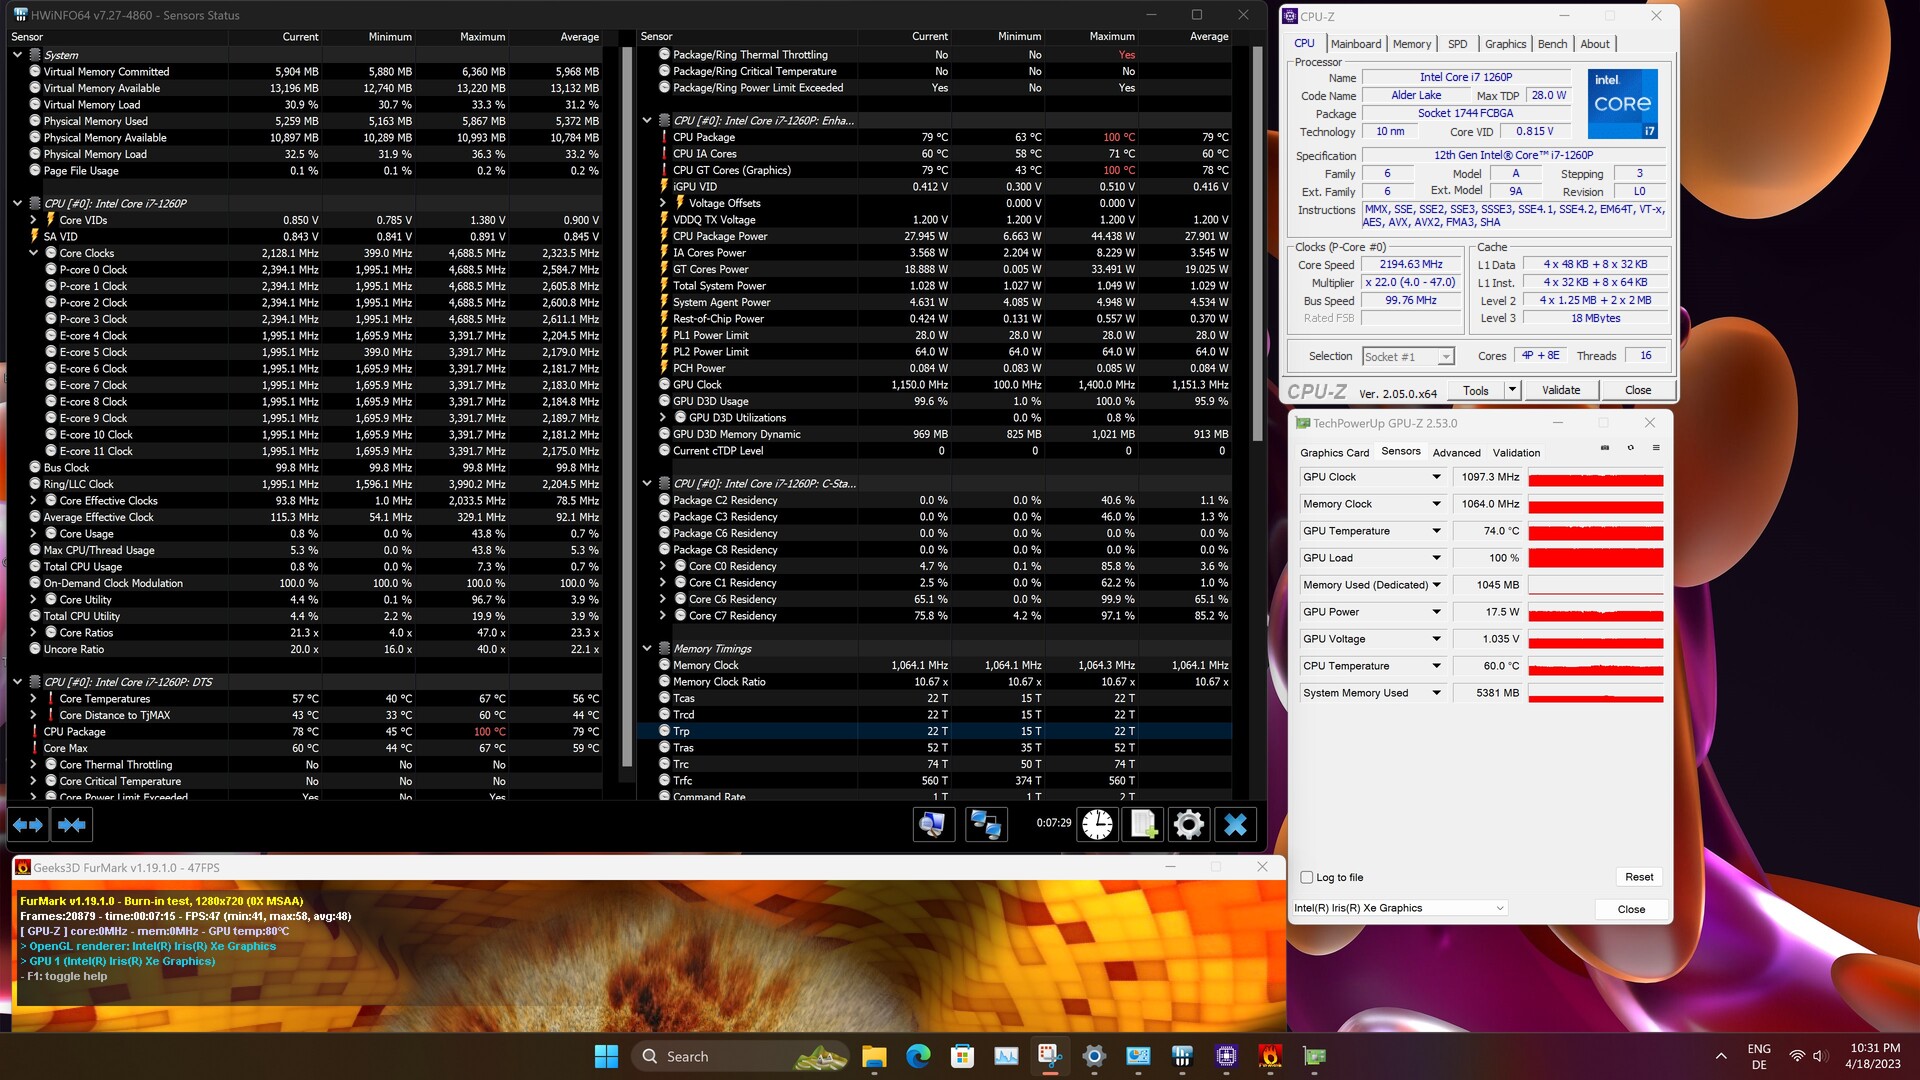Click the Reset button in GPU-Z

tap(1638, 877)
